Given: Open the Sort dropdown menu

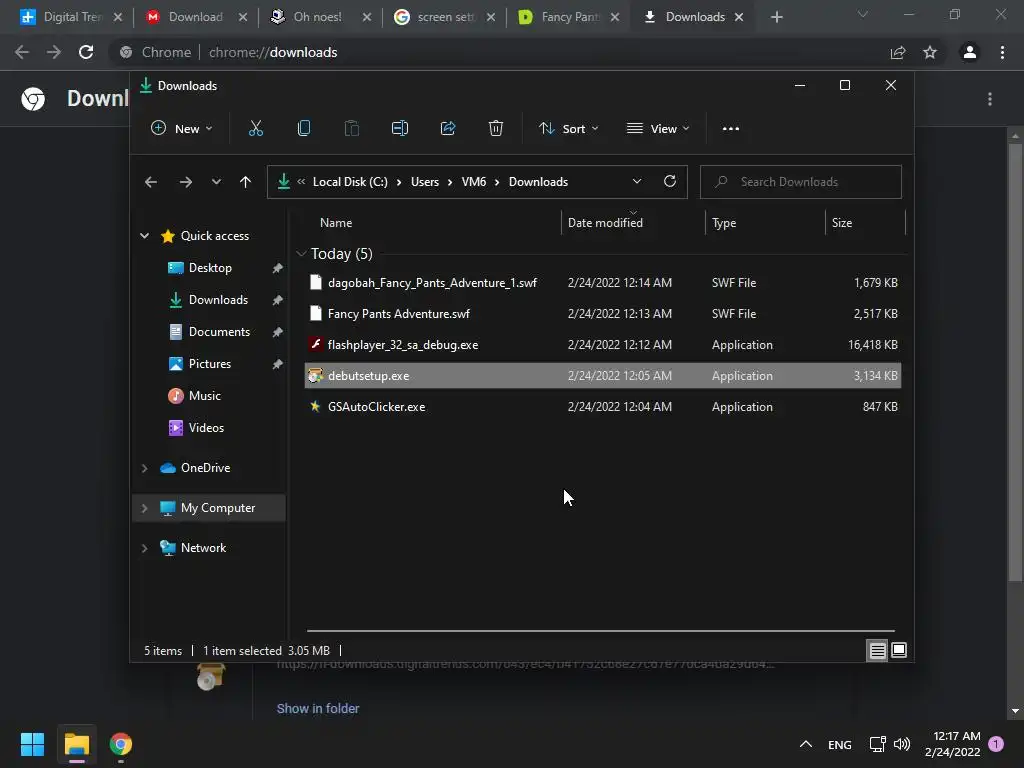Looking at the screenshot, I should 568,129.
